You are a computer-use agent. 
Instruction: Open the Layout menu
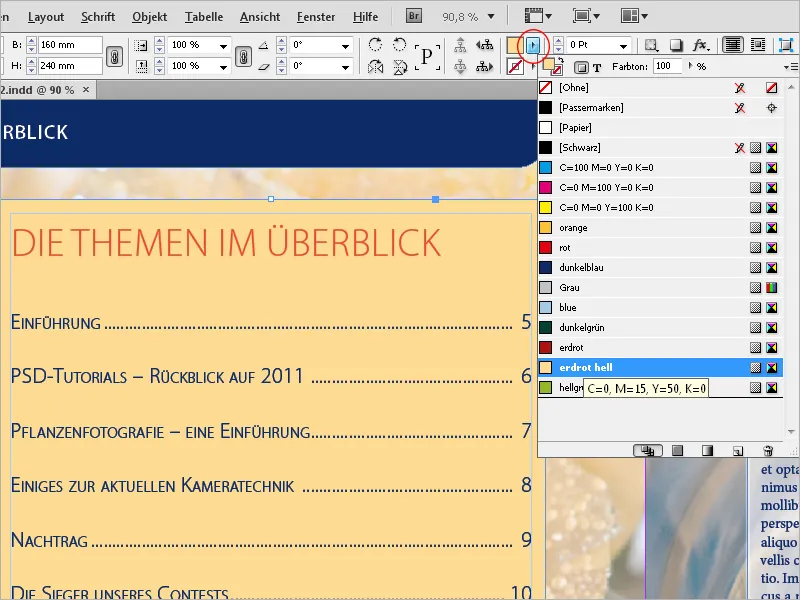[x=46, y=17]
